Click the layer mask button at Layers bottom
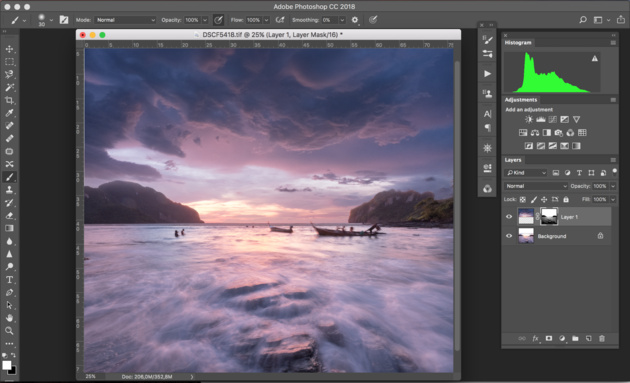This screenshot has width=630, height=383. (x=549, y=338)
